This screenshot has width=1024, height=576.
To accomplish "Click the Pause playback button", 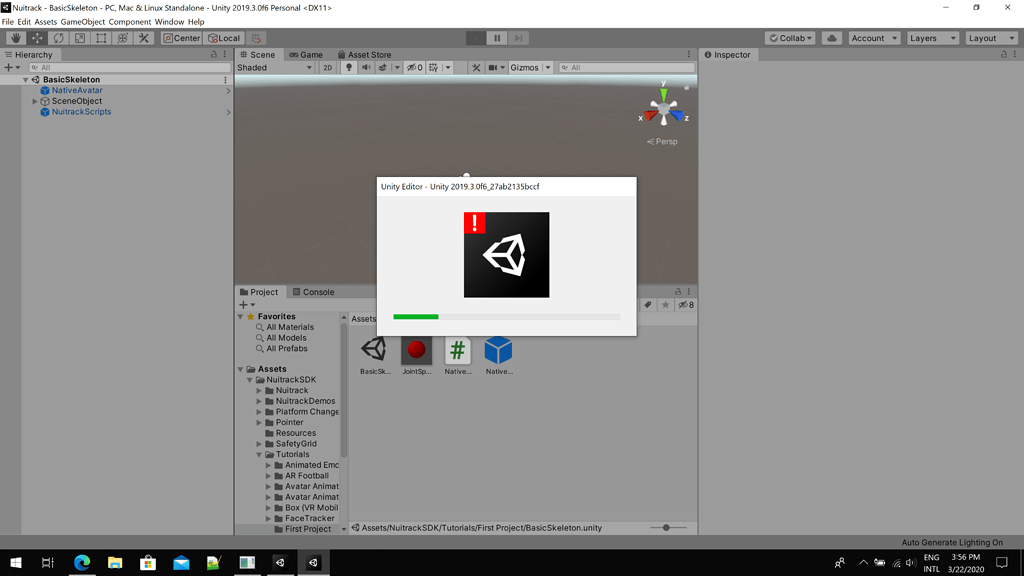I will pyautogui.click(x=497, y=38).
